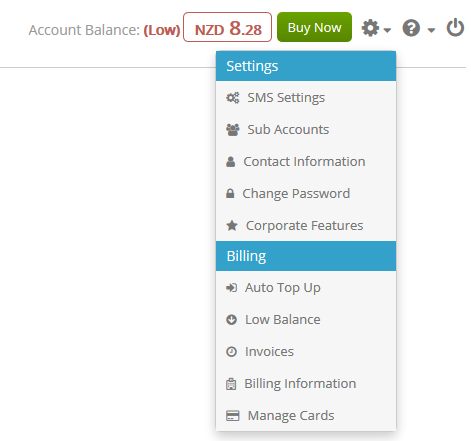The width and height of the screenshot is (471, 441).
Task: Click the NZD 8.28 balance box
Action: pos(227,27)
